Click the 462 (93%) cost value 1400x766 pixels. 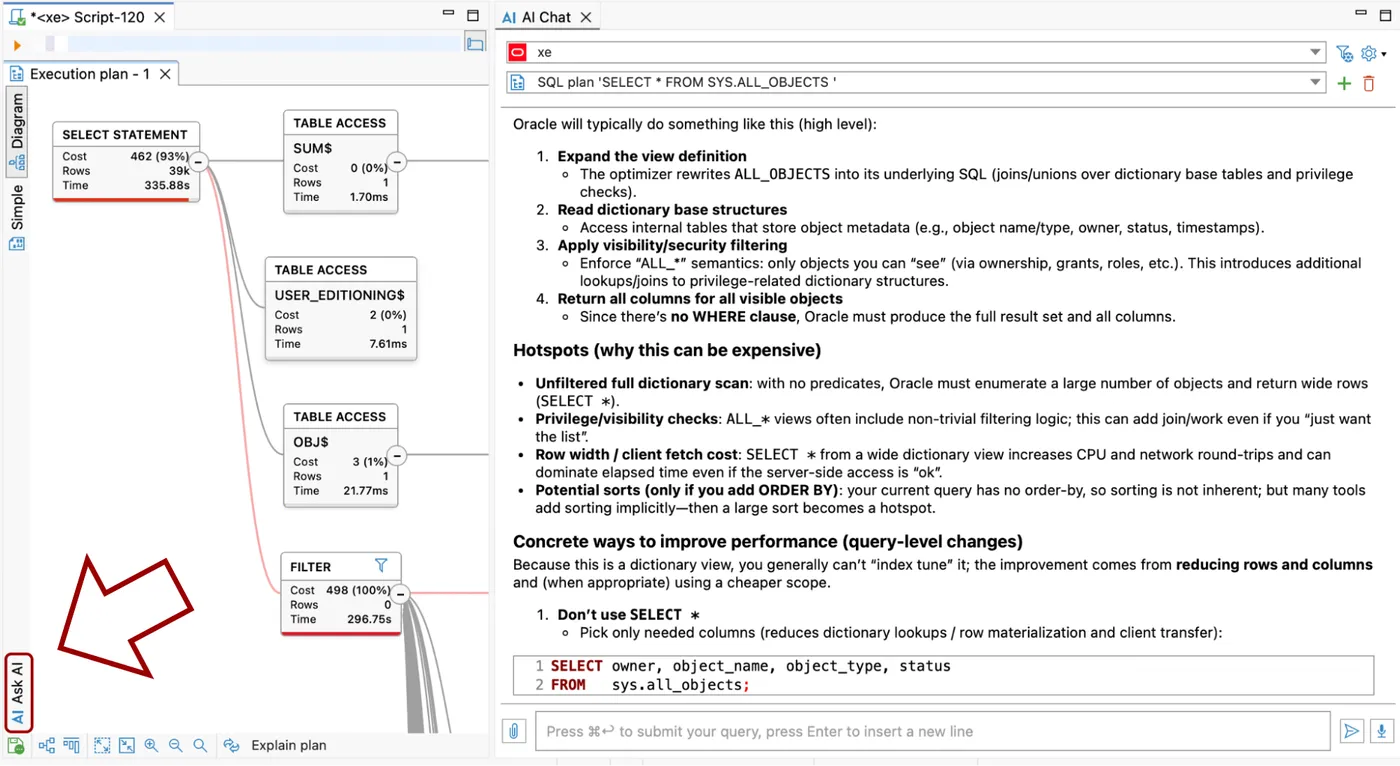[160, 156]
